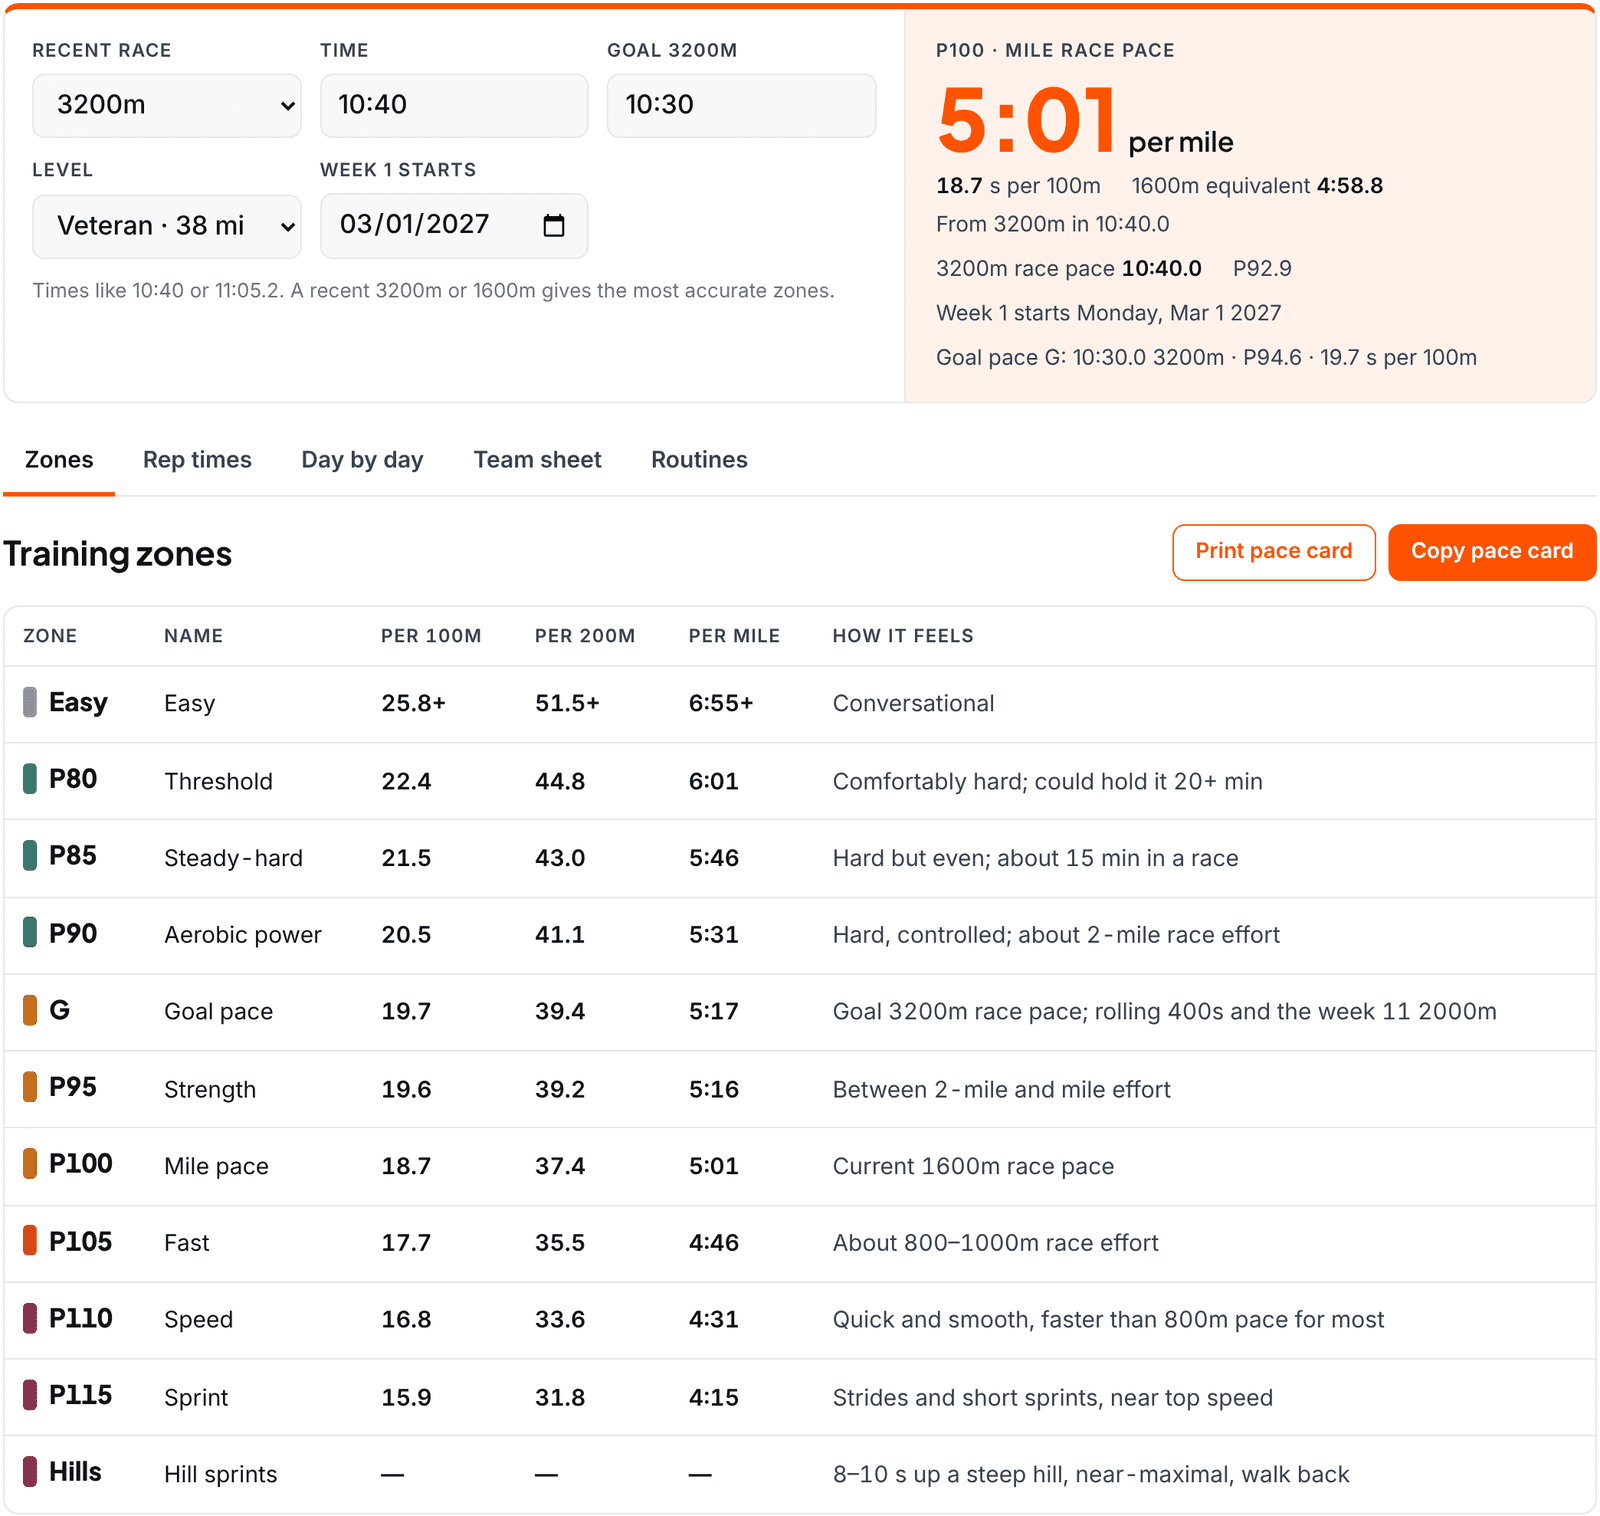Click the HOW IT FEELS column header
This screenshot has width=1600, height=1516.
pyautogui.click(x=903, y=636)
